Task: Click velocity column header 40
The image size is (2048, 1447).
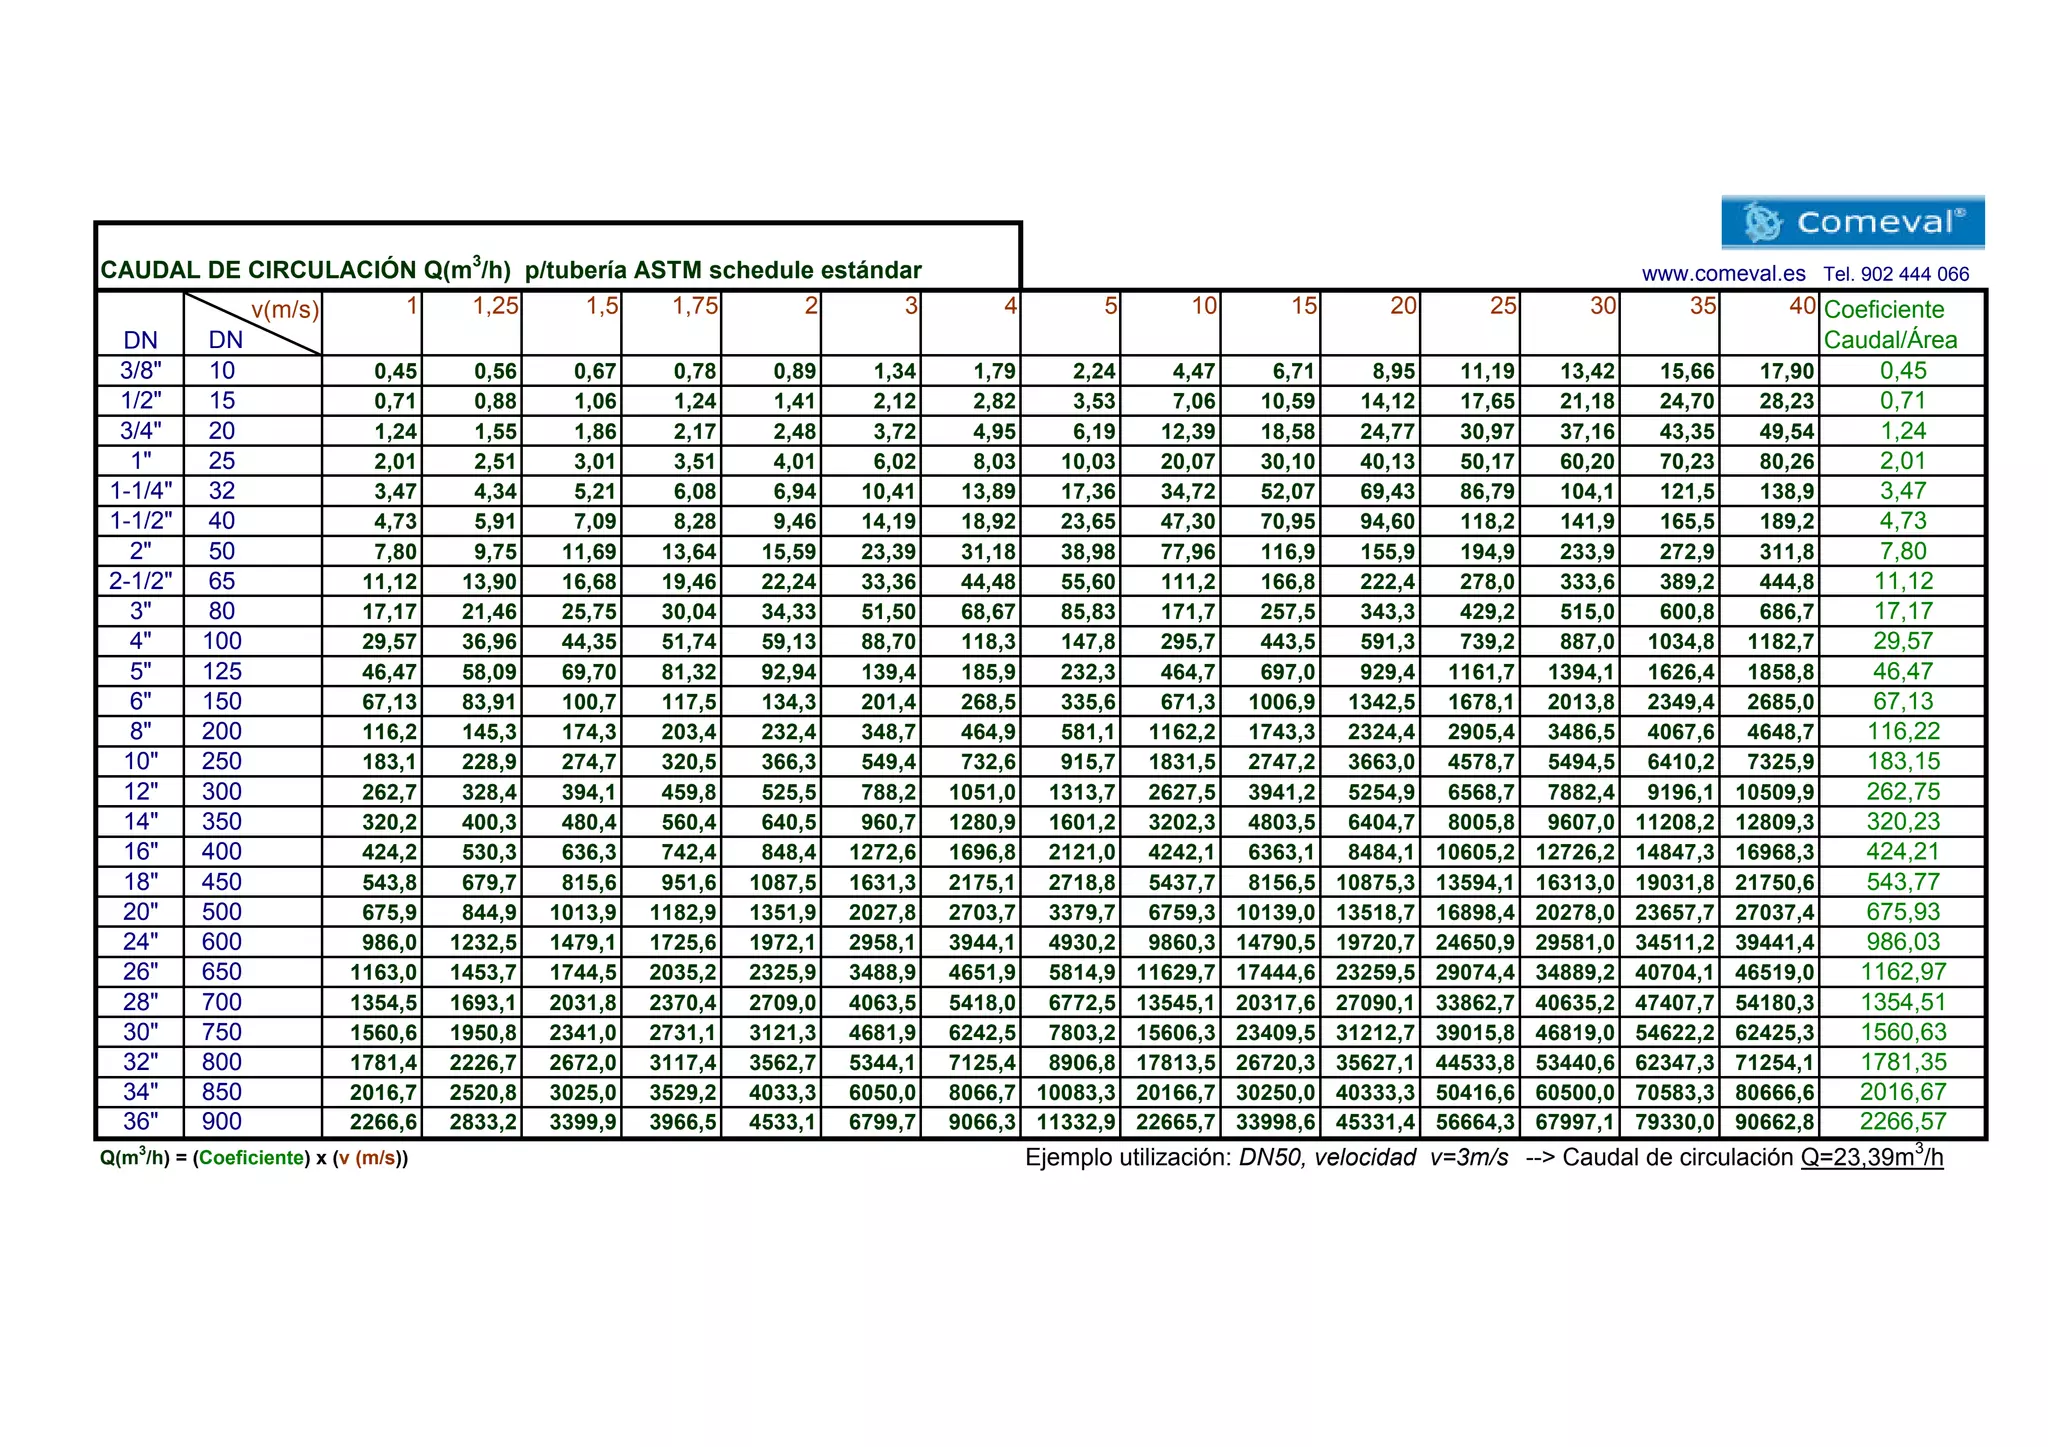Action: pos(1802,306)
